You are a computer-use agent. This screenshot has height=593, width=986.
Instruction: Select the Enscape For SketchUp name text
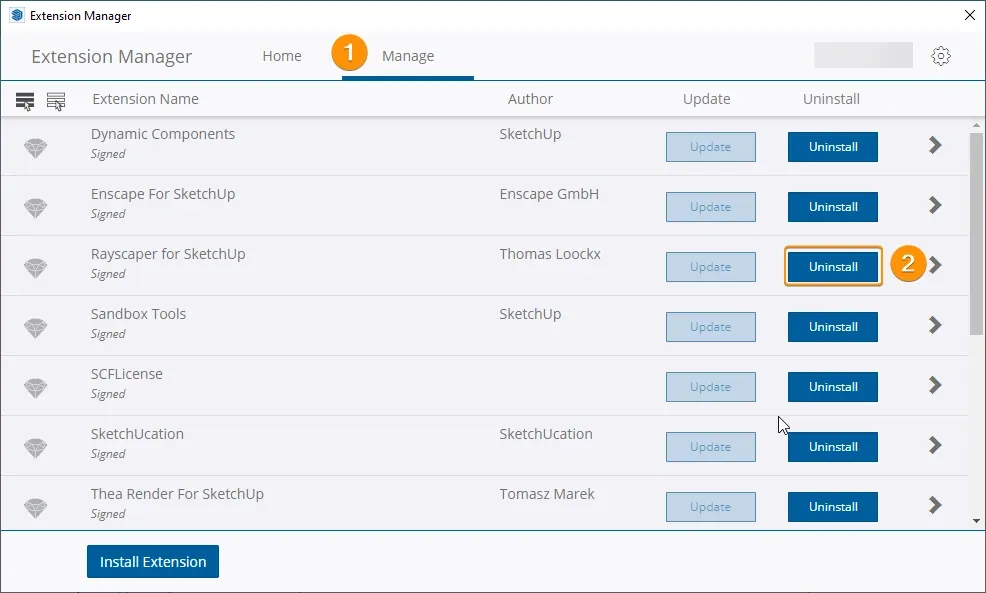tap(163, 194)
